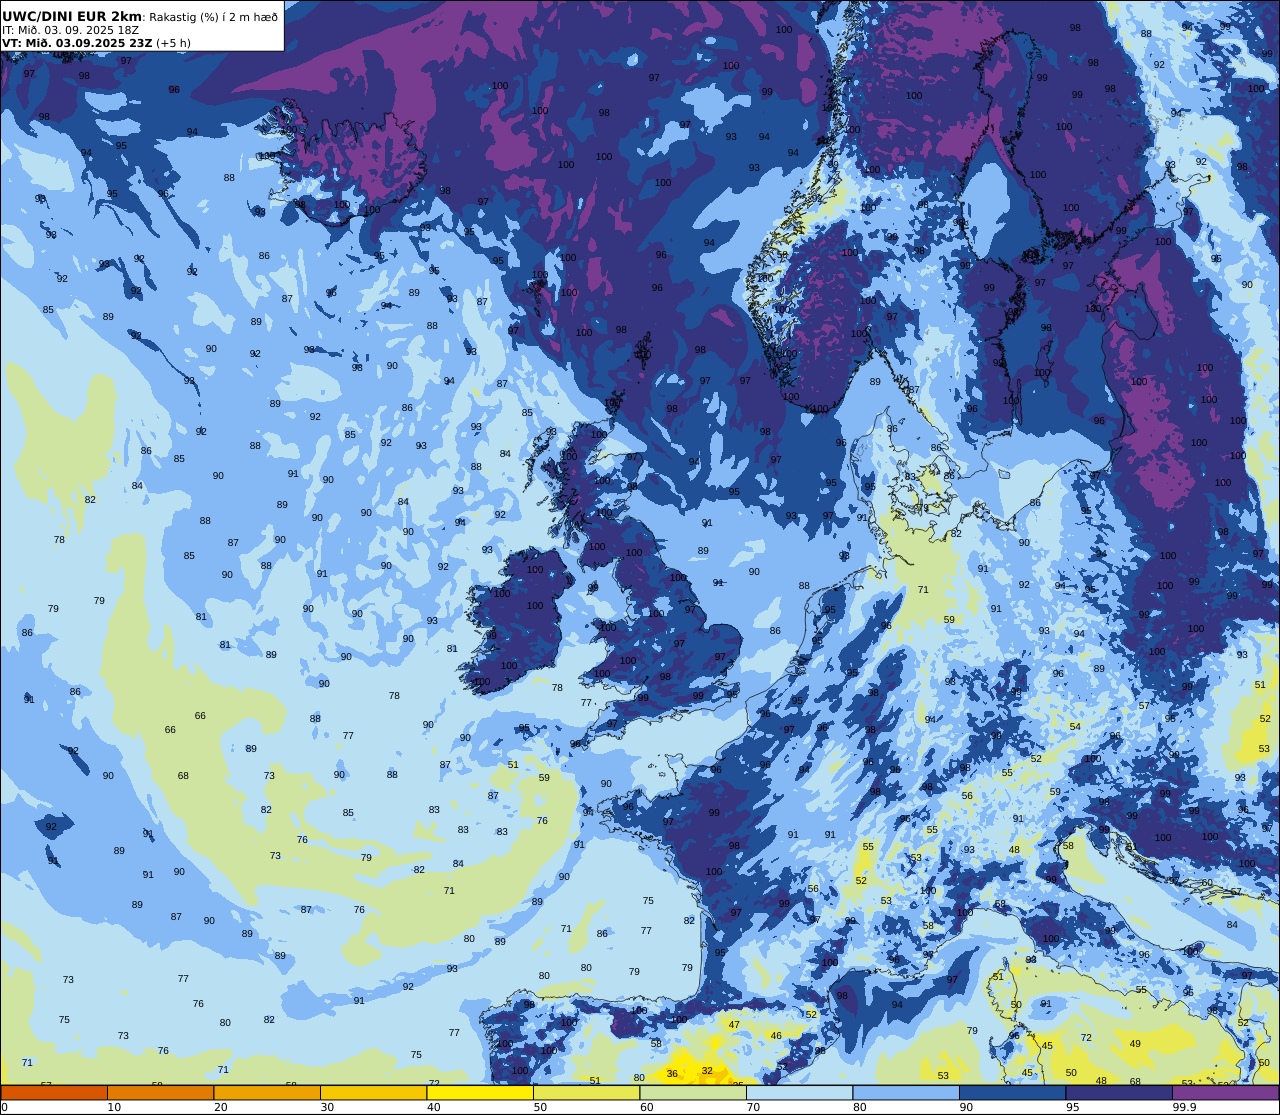Screen dimensions: 1280x1115
Task: Click the light green 60–70 swatch in the scale
Action: pos(693,1092)
